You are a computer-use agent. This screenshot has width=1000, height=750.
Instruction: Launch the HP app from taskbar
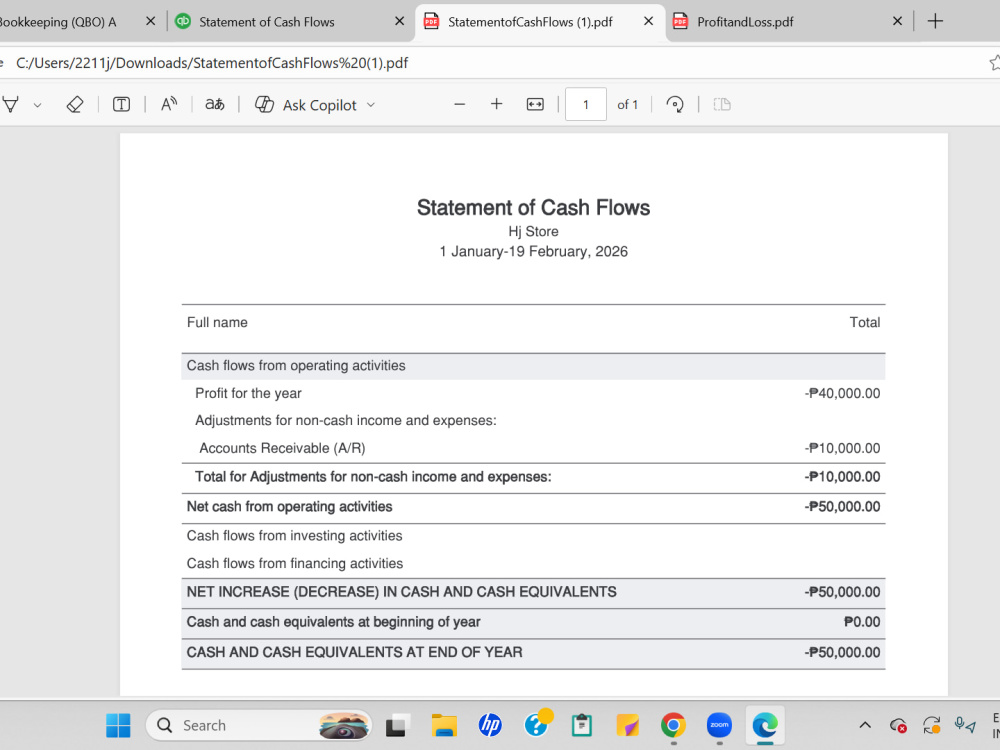[490, 725]
